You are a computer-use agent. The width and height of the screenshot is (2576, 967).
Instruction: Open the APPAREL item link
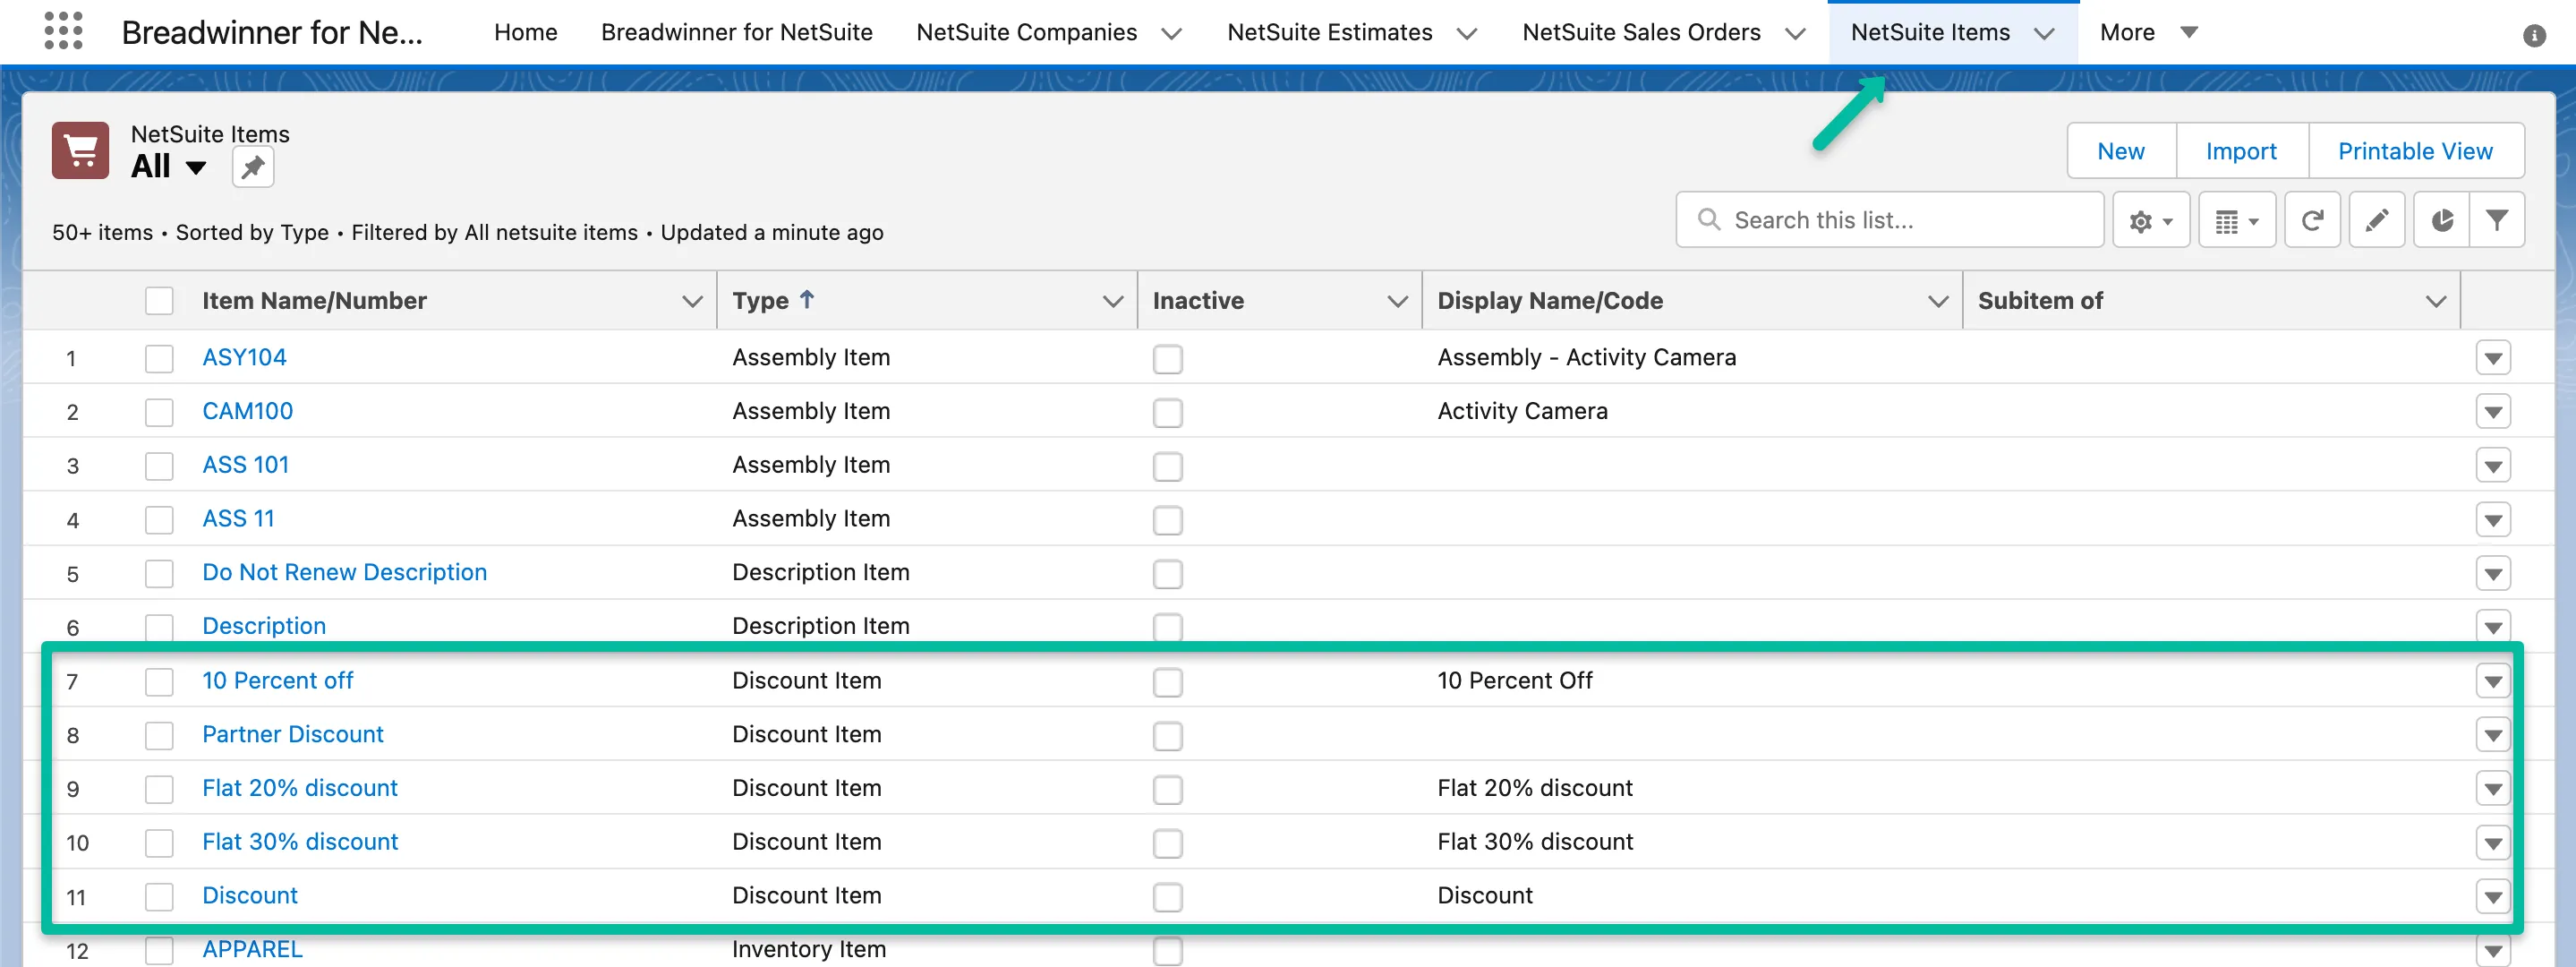252,949
